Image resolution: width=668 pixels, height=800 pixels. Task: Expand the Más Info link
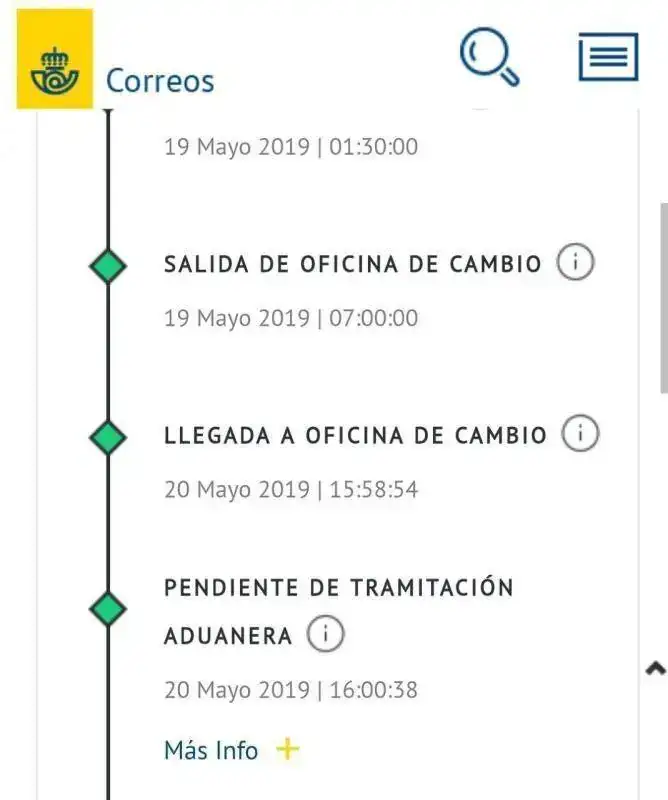pos(211,750)
